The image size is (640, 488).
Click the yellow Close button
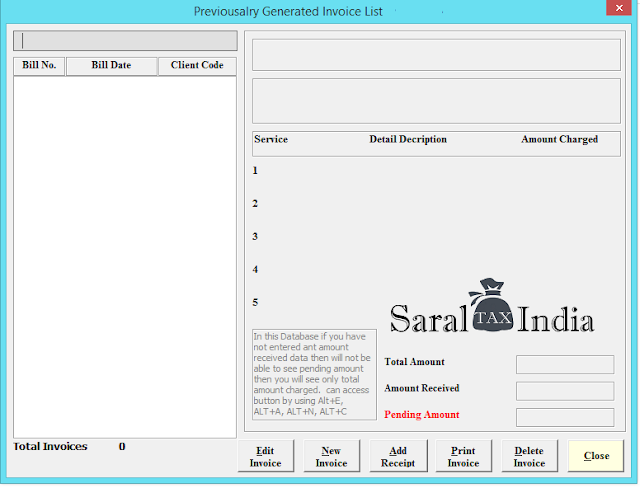point(596,456)
